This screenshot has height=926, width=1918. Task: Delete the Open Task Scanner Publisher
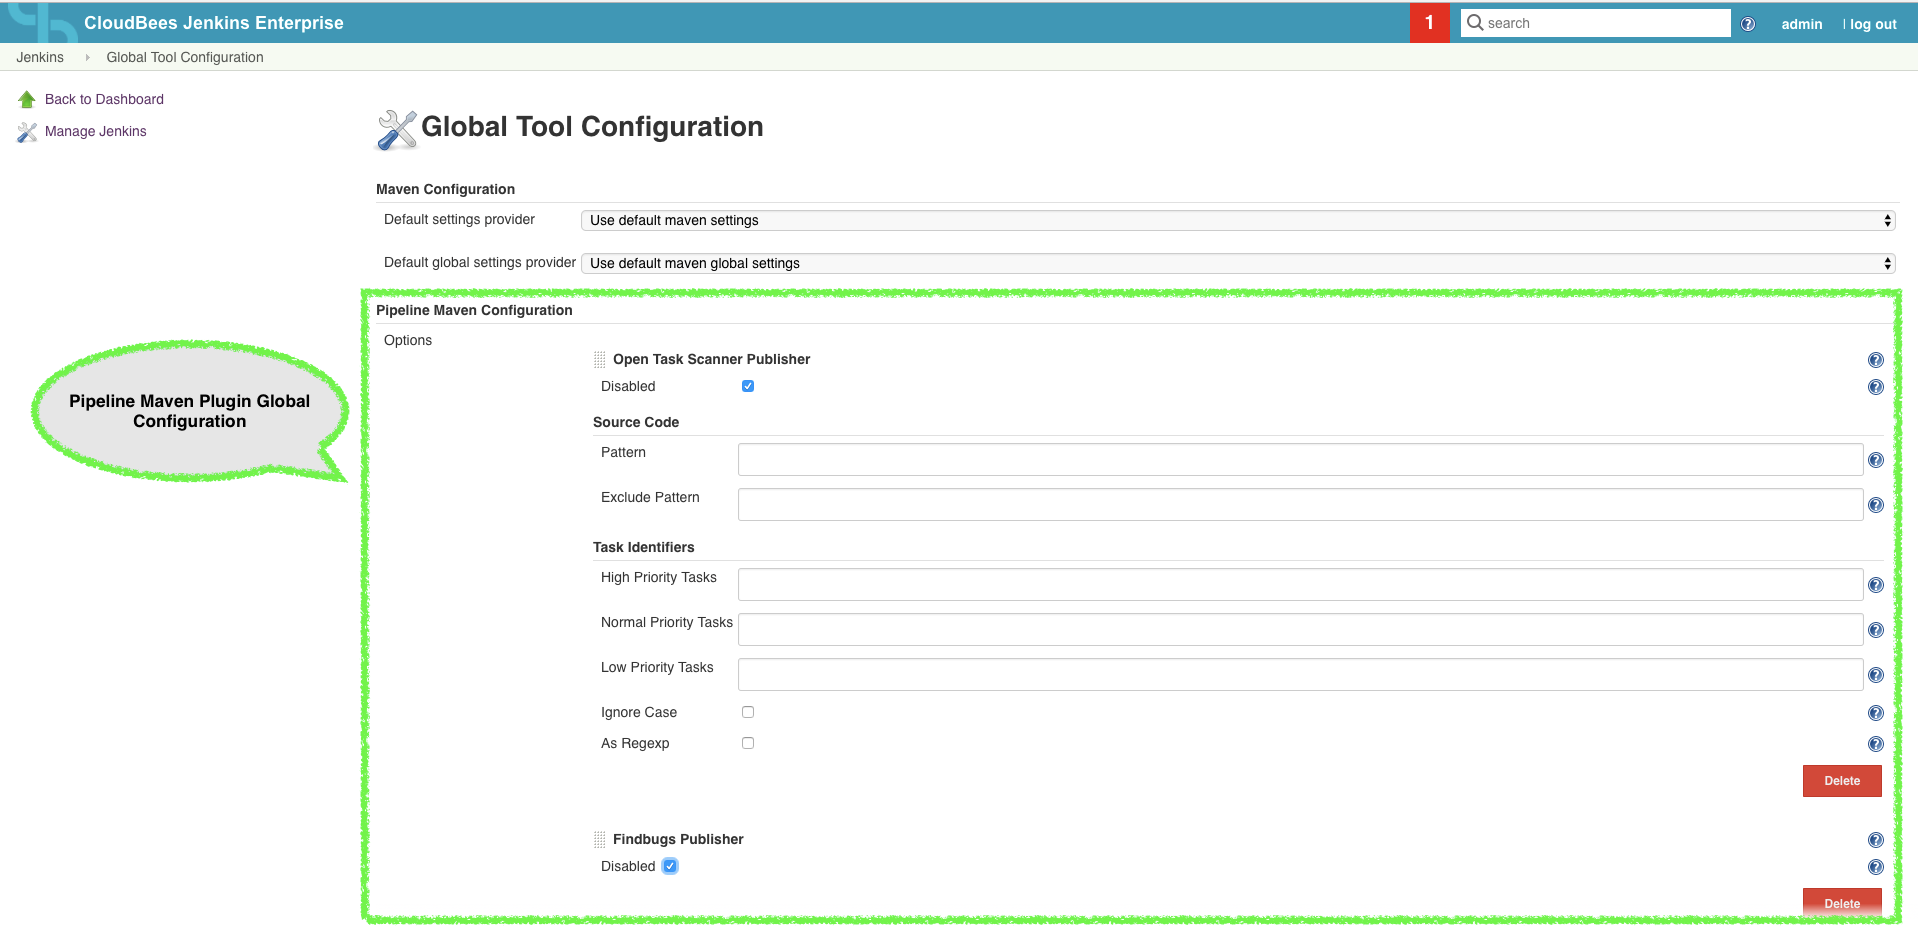pyautogui.click(x=1842, y=781)
